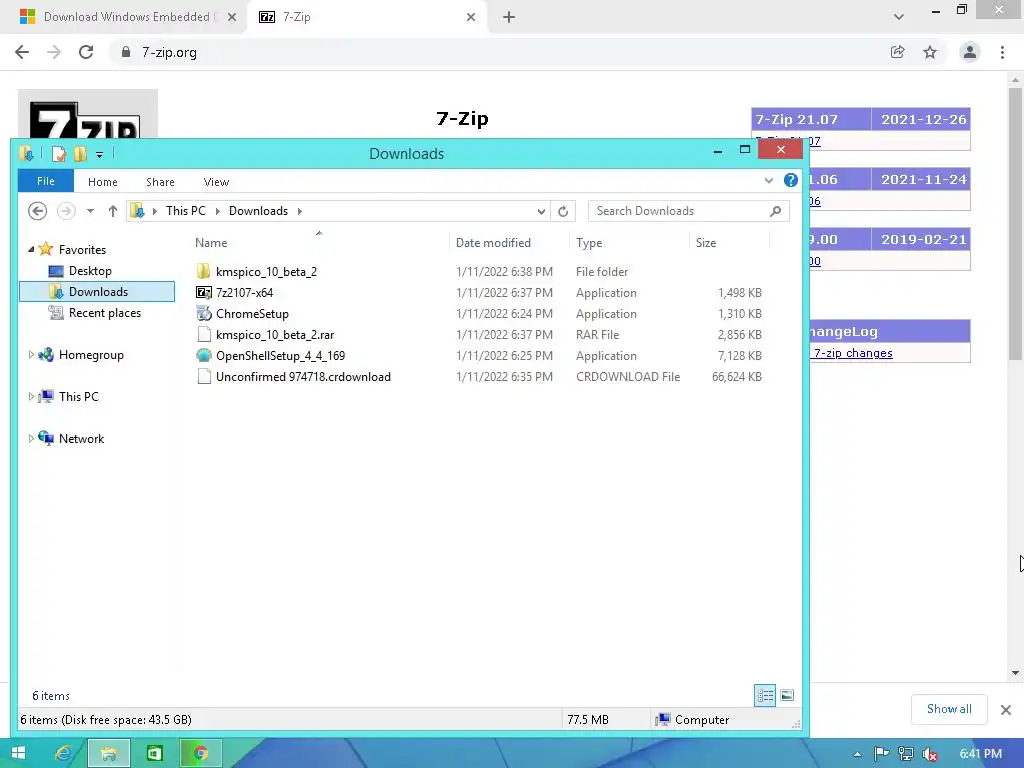Select Unconfirmed 974718.crdownload file icon
1024x768 pixels.
(x=204, y=376)
